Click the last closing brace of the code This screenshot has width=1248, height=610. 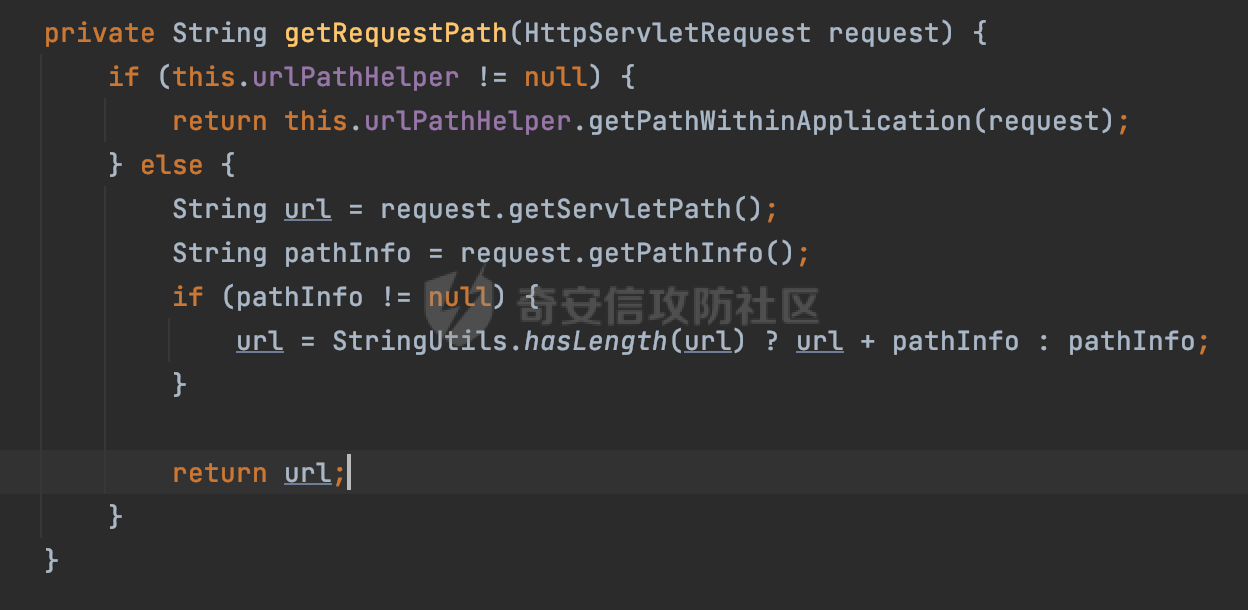pyautogui.click(x=51, y=560)
